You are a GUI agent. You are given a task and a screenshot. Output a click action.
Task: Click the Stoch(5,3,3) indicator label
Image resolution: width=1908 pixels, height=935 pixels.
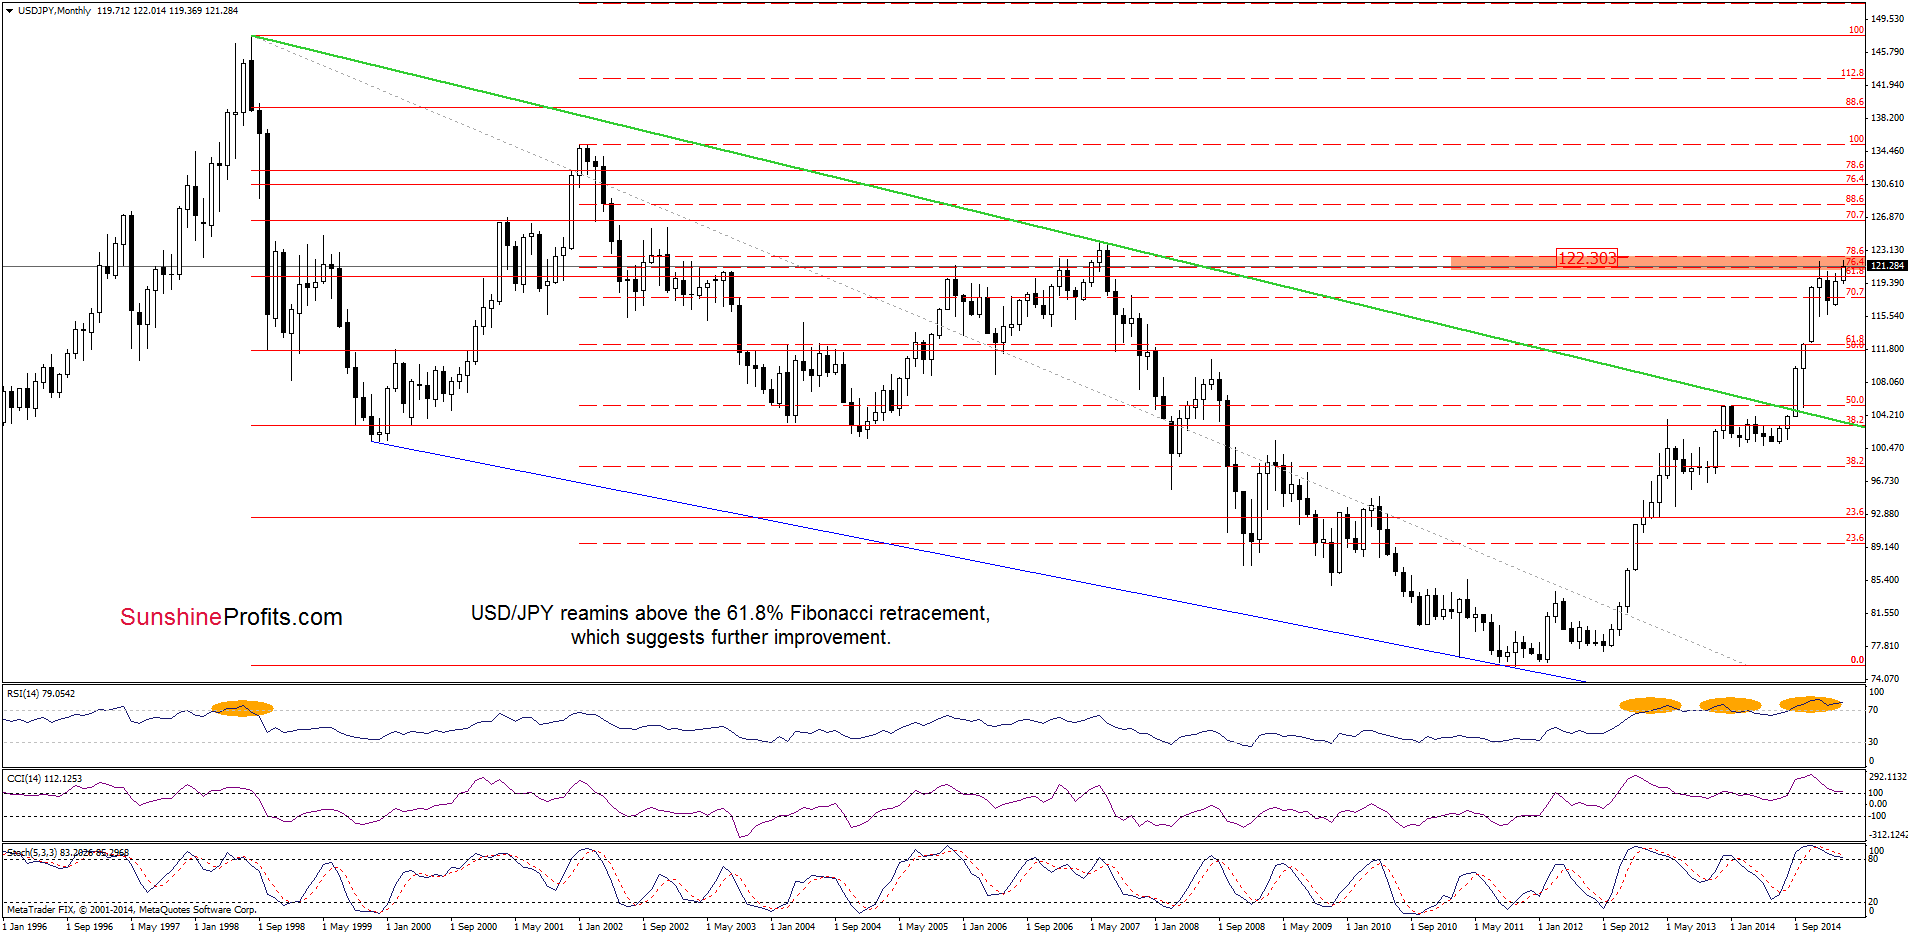coord(67,853)
